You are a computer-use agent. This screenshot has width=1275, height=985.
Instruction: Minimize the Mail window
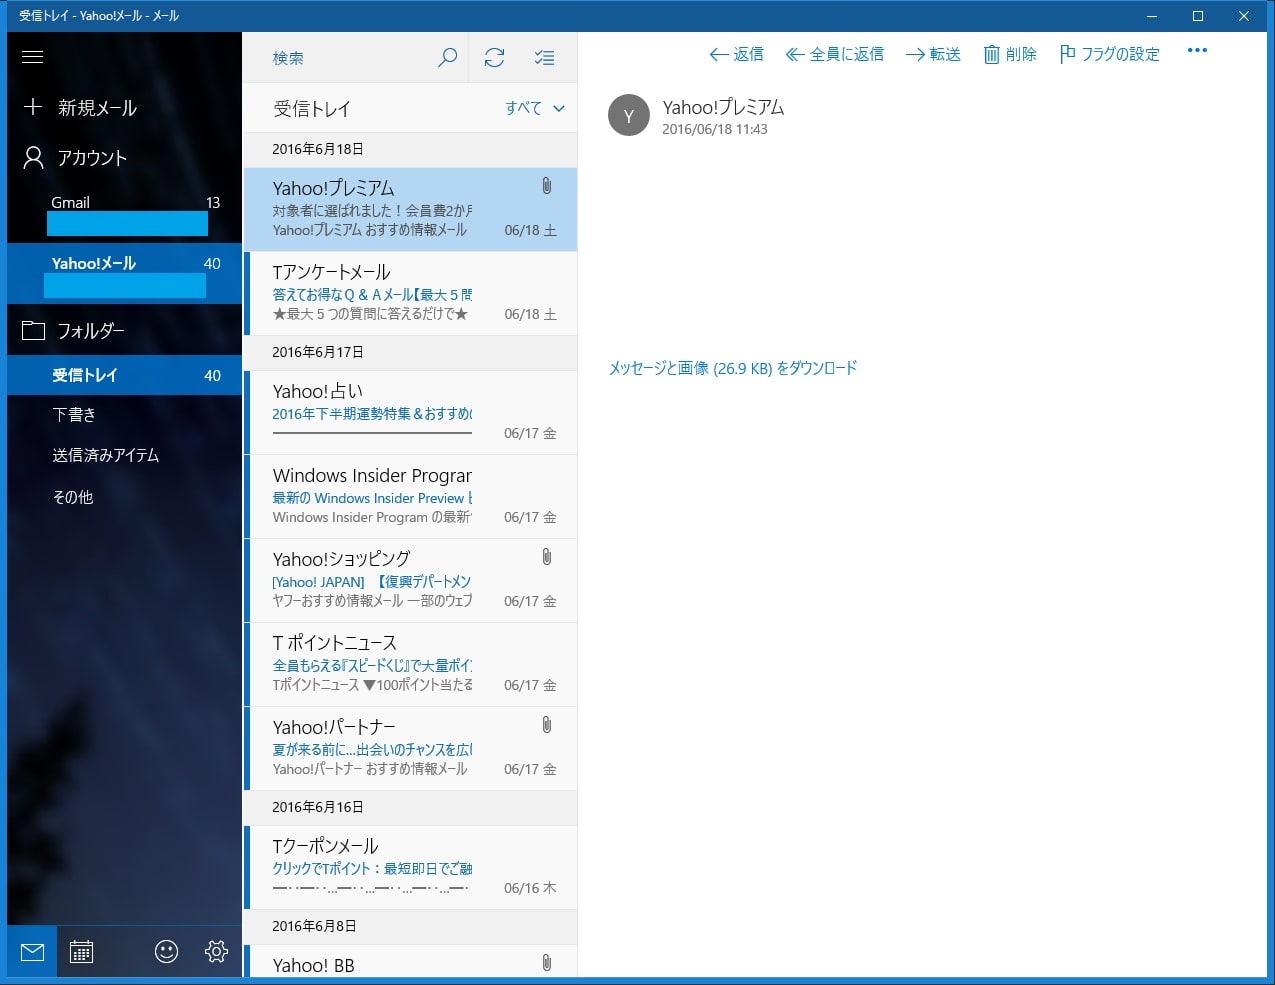pyautogui.click(x=1152, y=16)
